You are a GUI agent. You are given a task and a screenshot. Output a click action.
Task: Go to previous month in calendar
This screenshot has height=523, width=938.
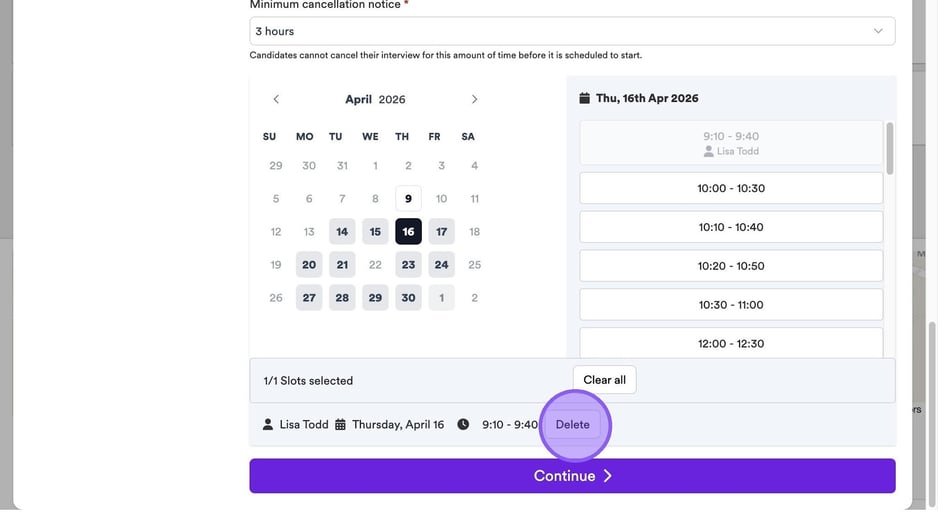pos(276,99)
